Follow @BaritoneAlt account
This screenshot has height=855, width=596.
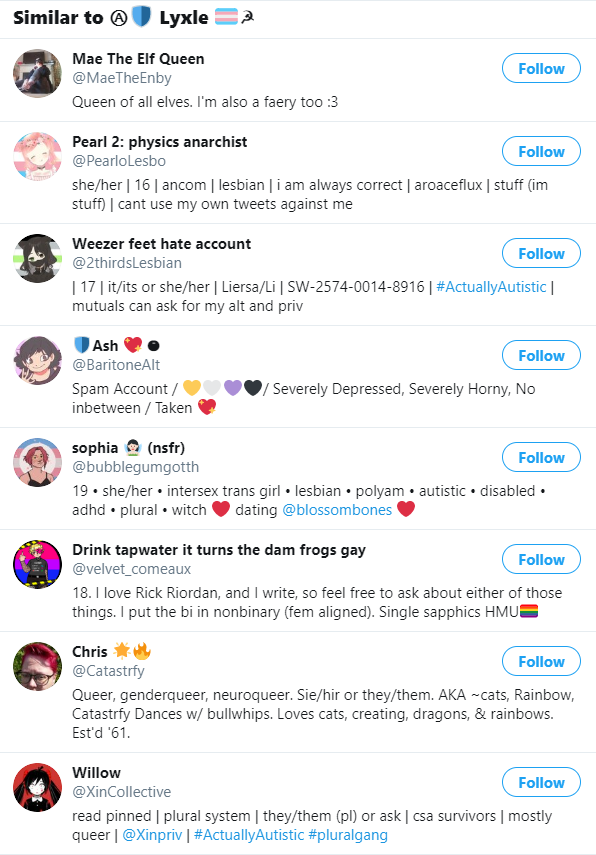(x=541, y=355)
